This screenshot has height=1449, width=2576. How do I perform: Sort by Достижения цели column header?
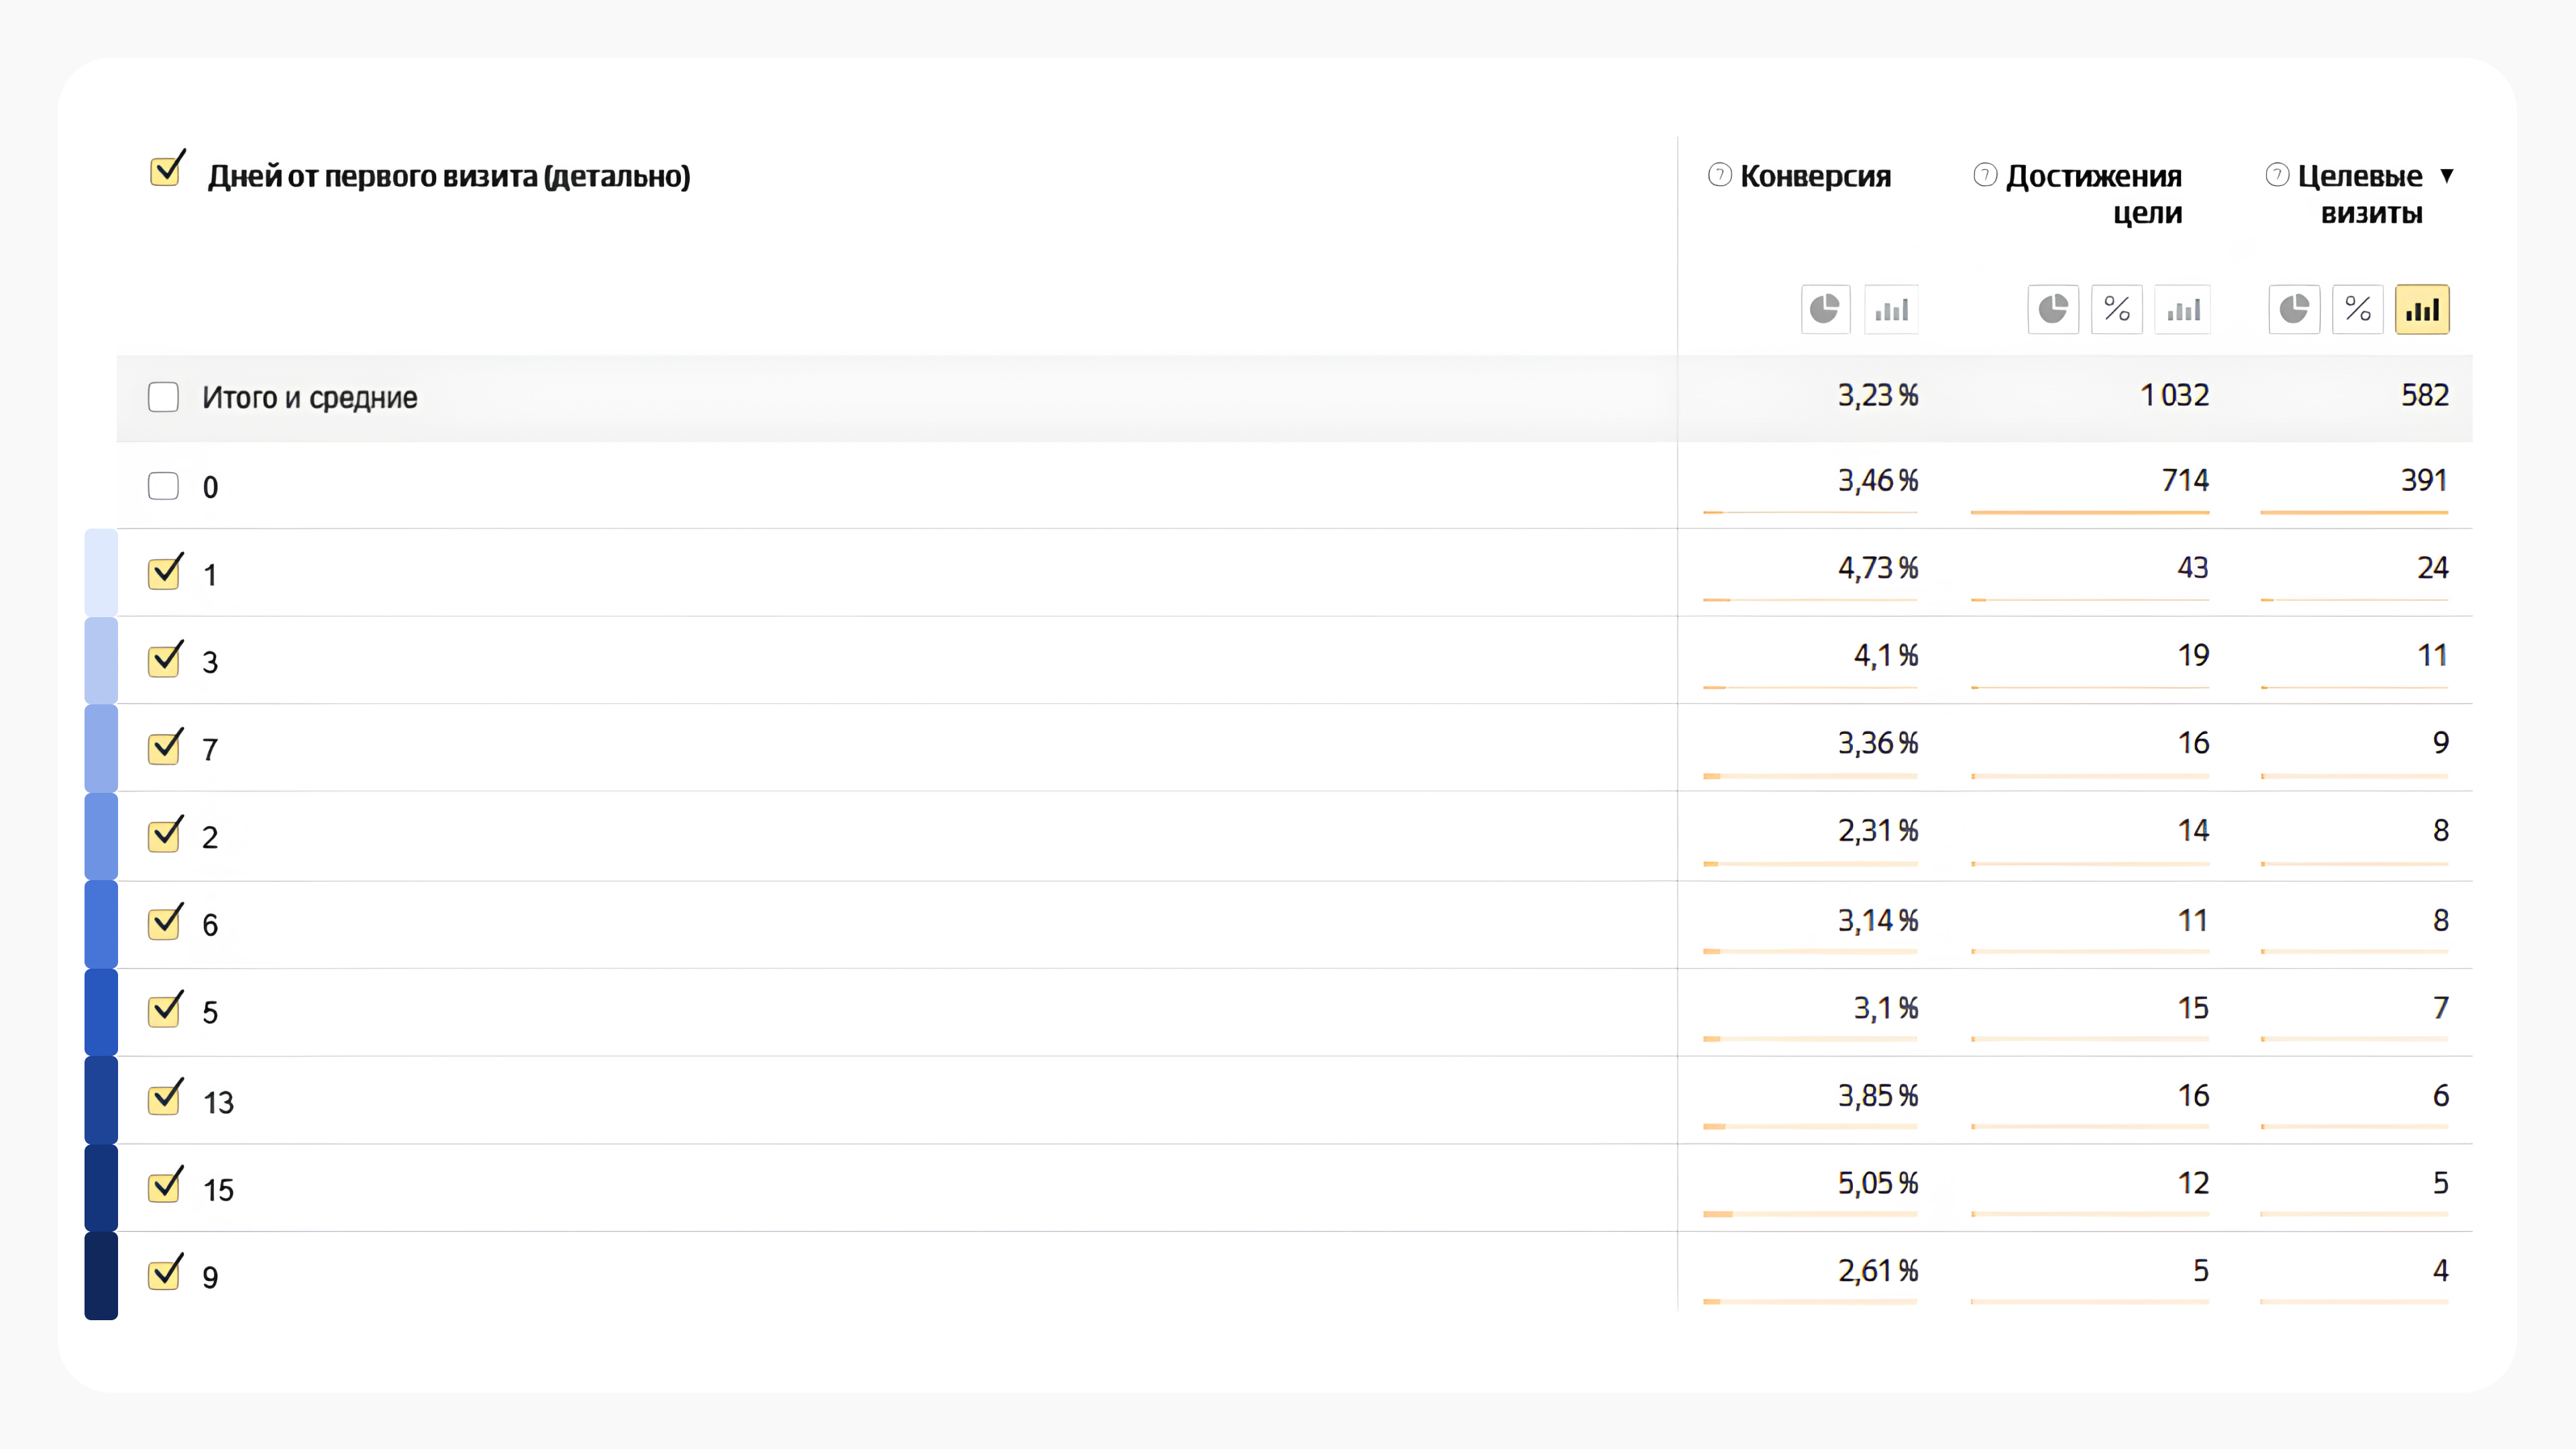[x=2094, y=194]
